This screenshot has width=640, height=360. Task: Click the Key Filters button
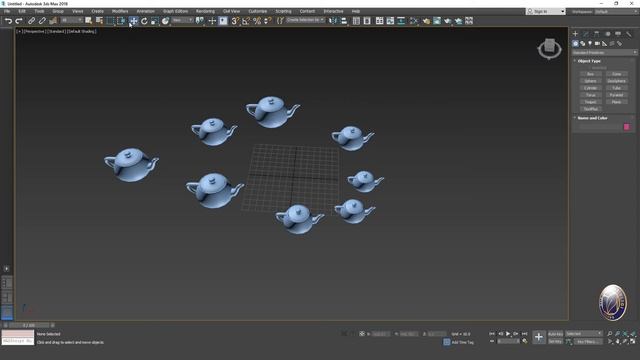(588, 342)
